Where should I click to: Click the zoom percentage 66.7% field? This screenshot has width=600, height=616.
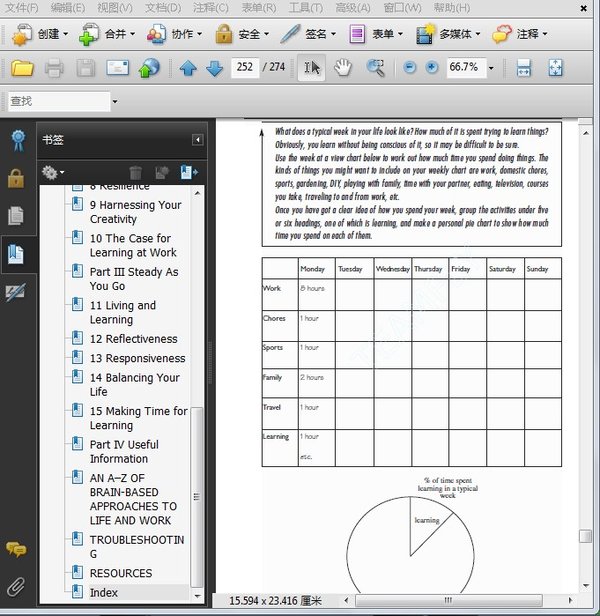[466, 68]
